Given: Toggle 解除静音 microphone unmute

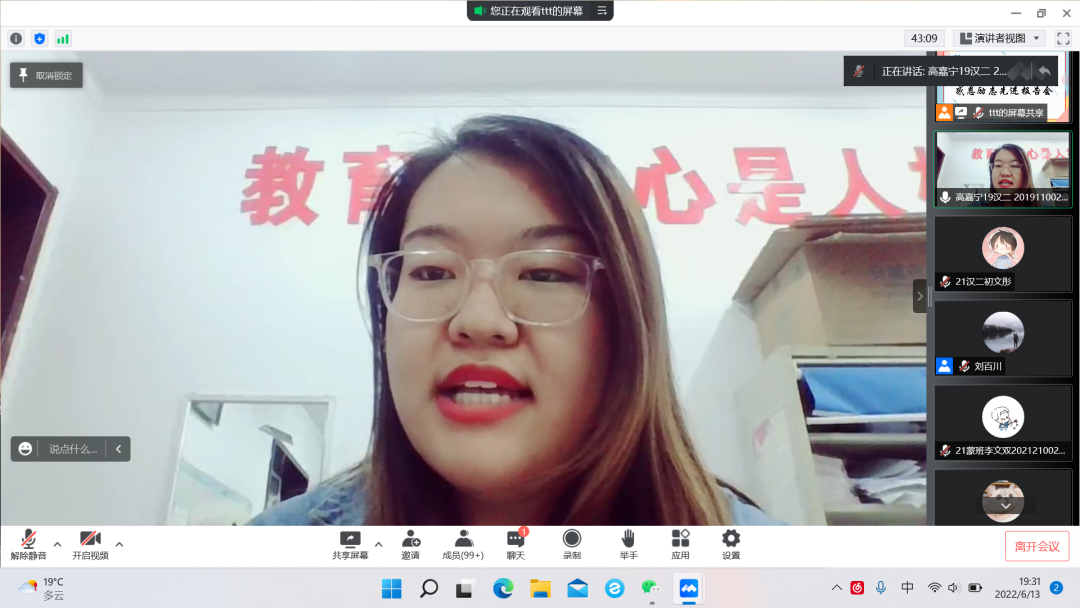Looking at the screenshot, I should (28, 544).
